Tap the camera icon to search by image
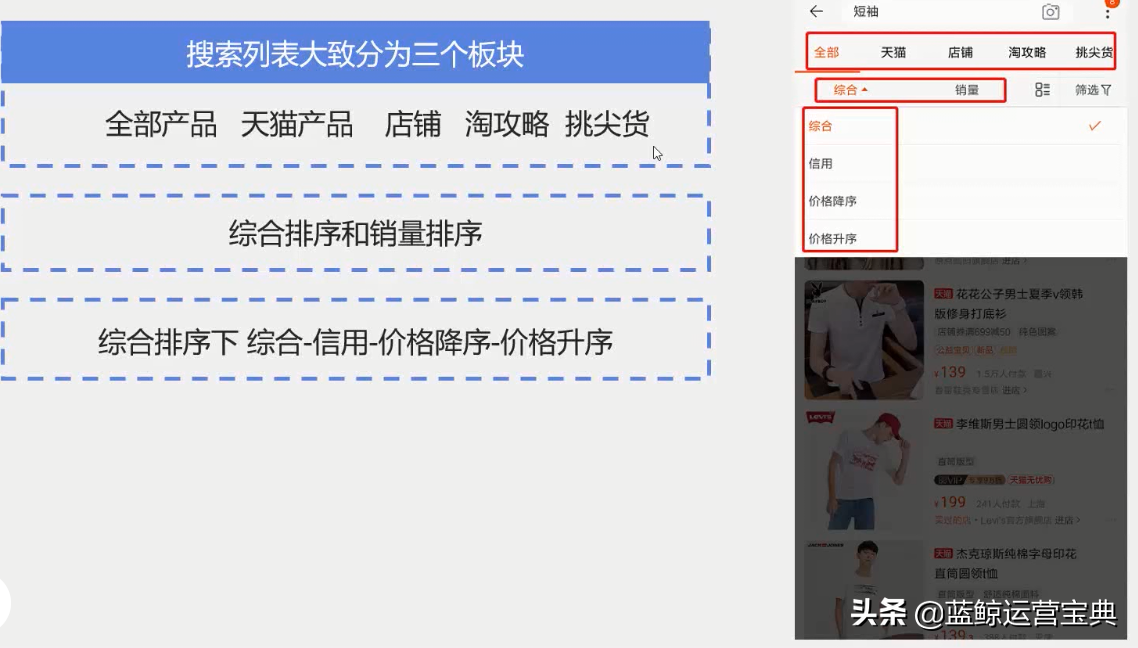 pyautogui.click(x=1050, y=11)
